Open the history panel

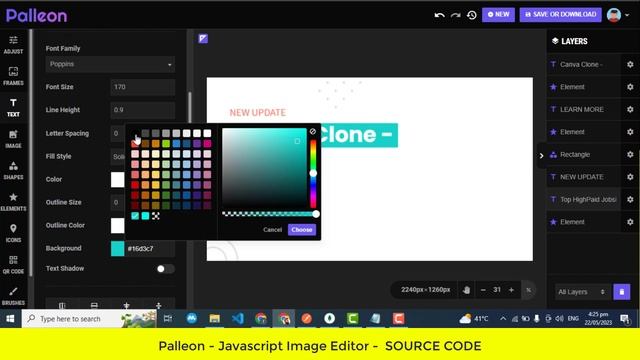[x=472, y=15]
